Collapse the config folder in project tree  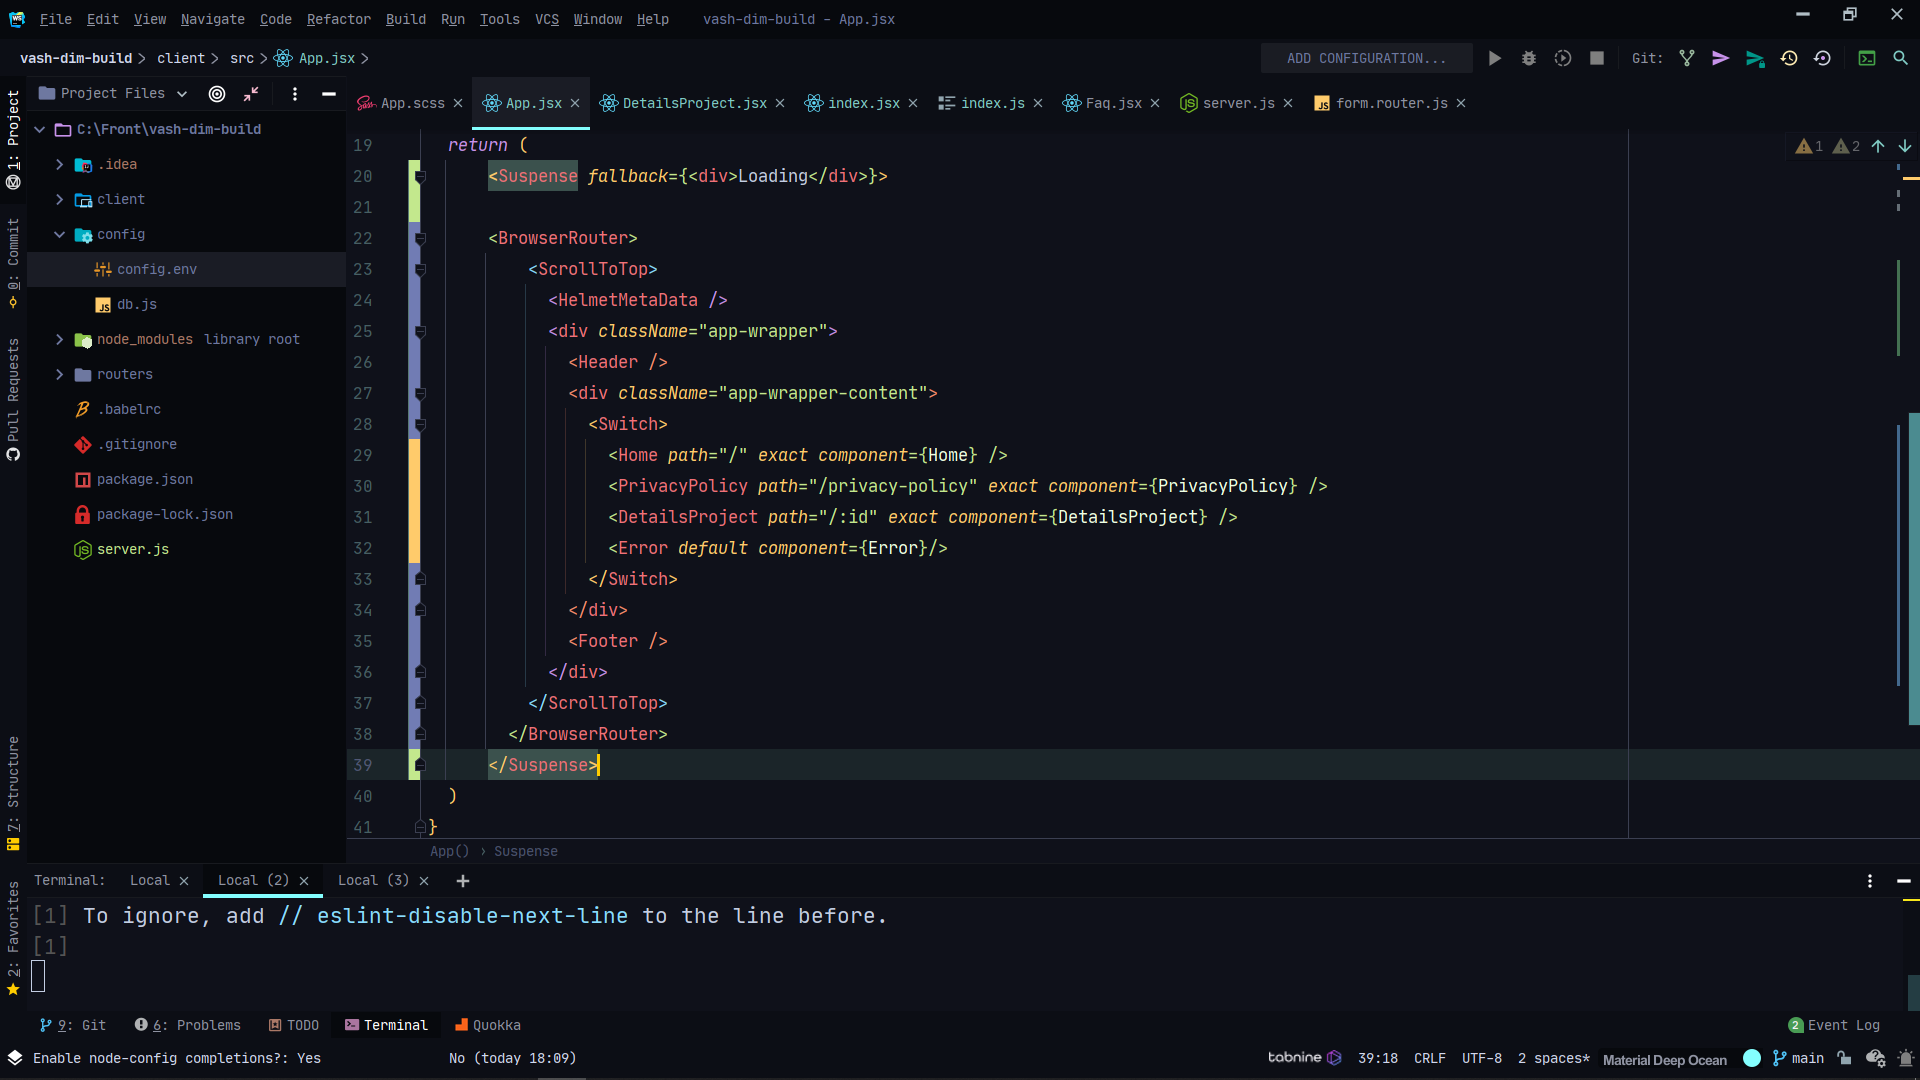[x=60, y=235]
